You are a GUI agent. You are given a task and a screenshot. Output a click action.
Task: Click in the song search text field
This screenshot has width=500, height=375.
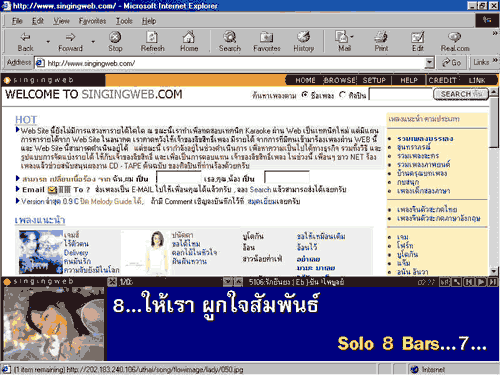pos(400,94)
